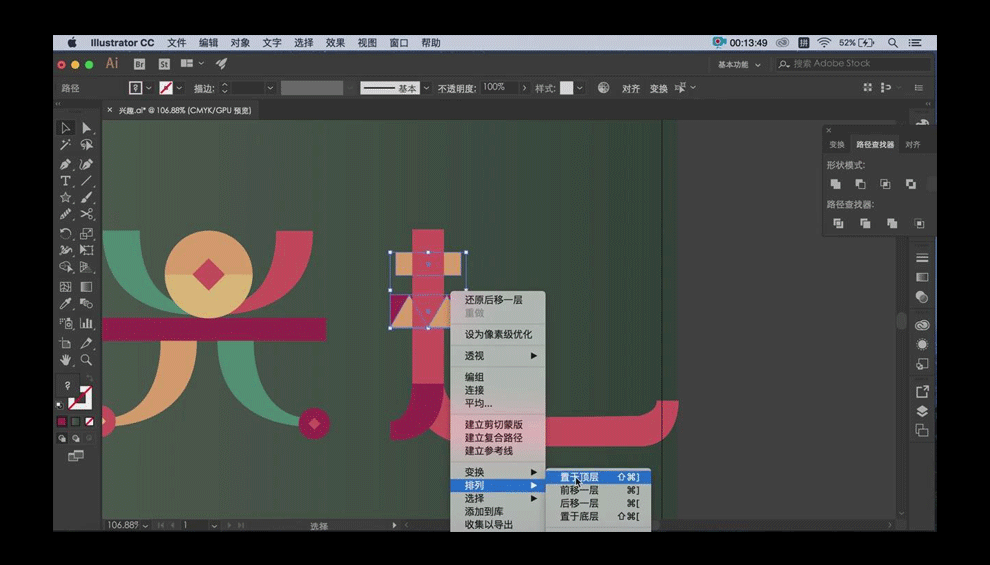Click the Unite shape mode icon
The height and width of the screenshot is (565, 990).
coord(836,184)
